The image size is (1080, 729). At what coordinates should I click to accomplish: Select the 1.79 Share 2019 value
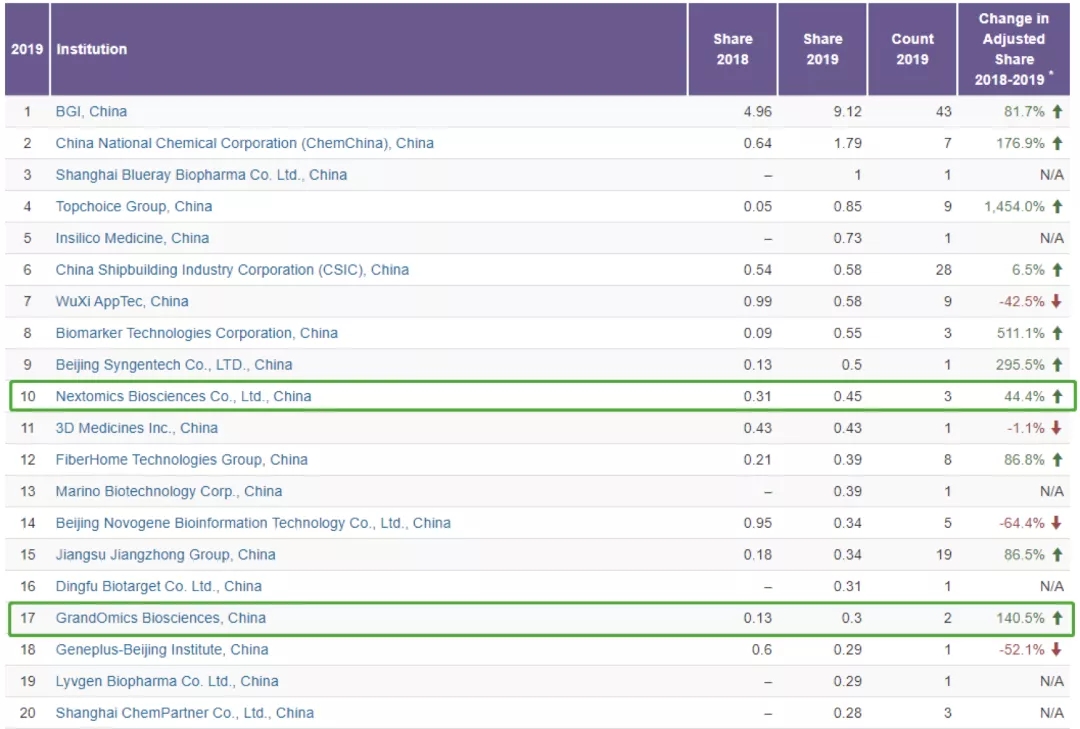tap(847, 143)
